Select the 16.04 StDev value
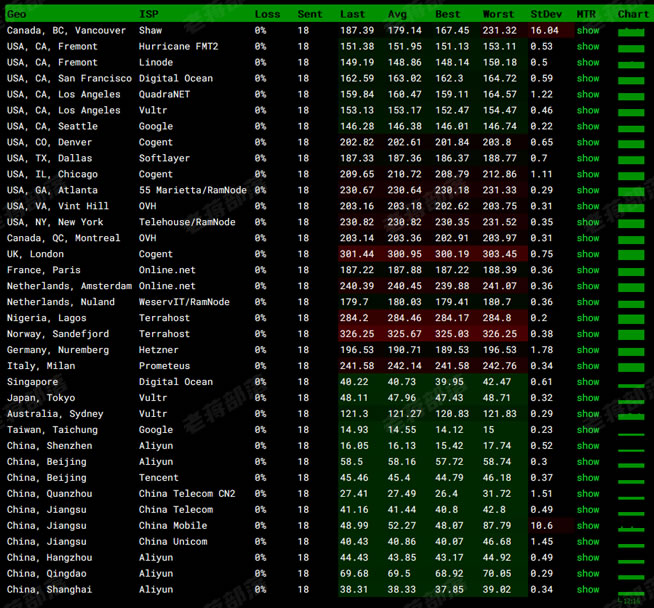The width and height of the screenshot is (654, 608). [x=544, y=30]
